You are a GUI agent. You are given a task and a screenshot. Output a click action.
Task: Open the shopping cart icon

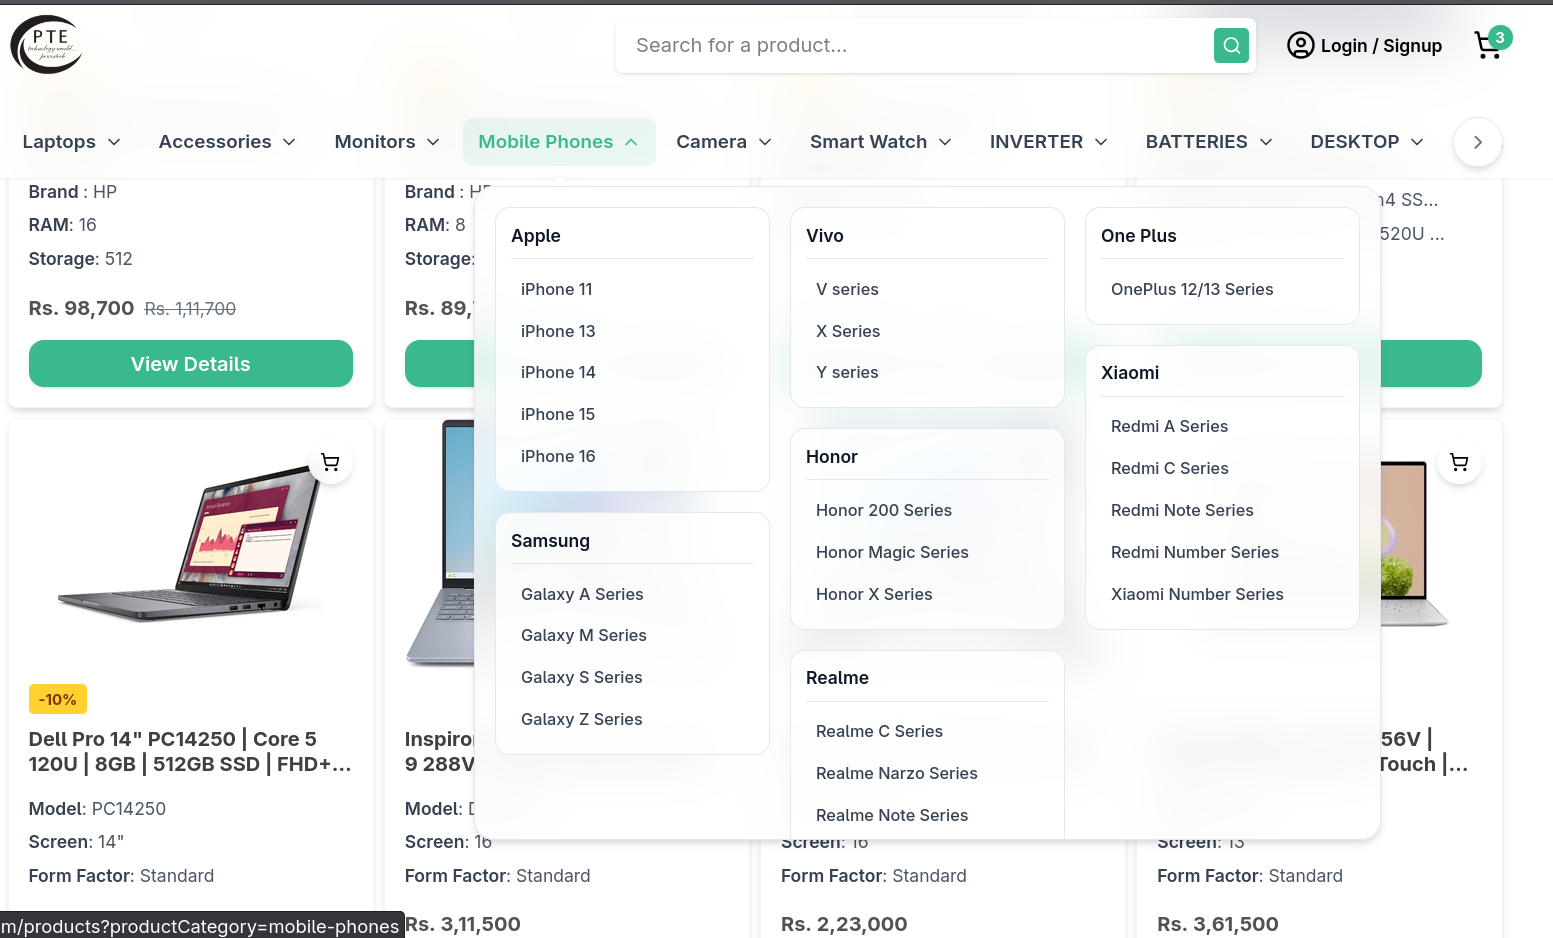[1488, 45]
